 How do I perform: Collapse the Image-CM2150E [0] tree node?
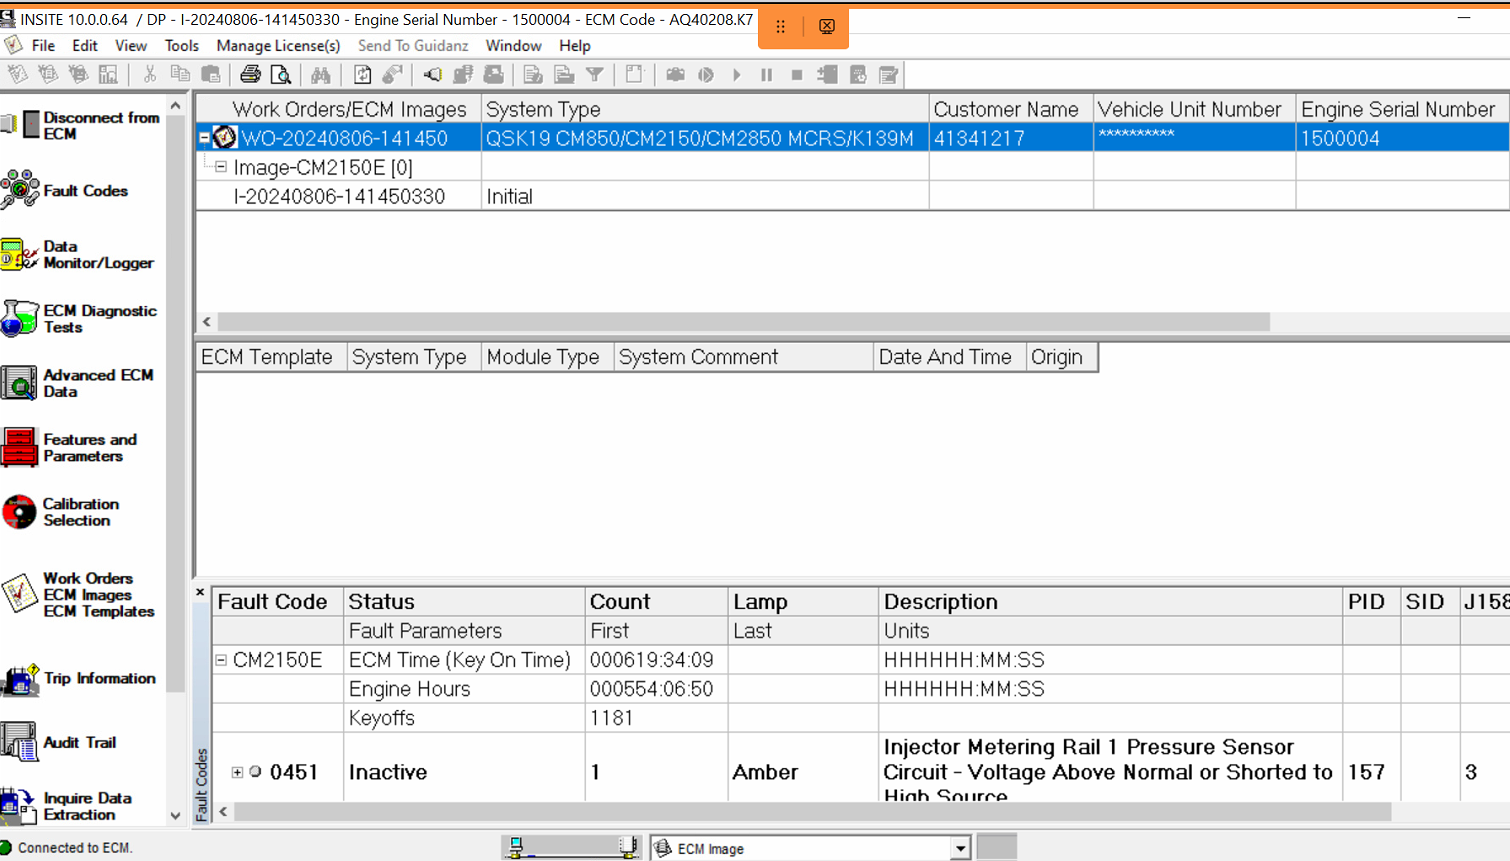221,167
